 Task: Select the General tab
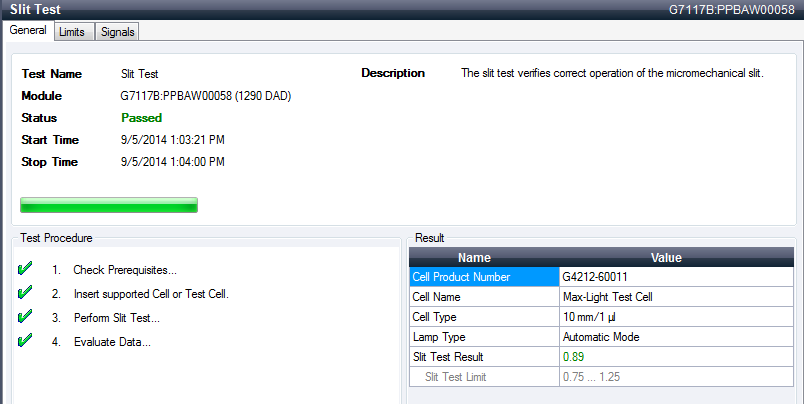tap(28, 31)
